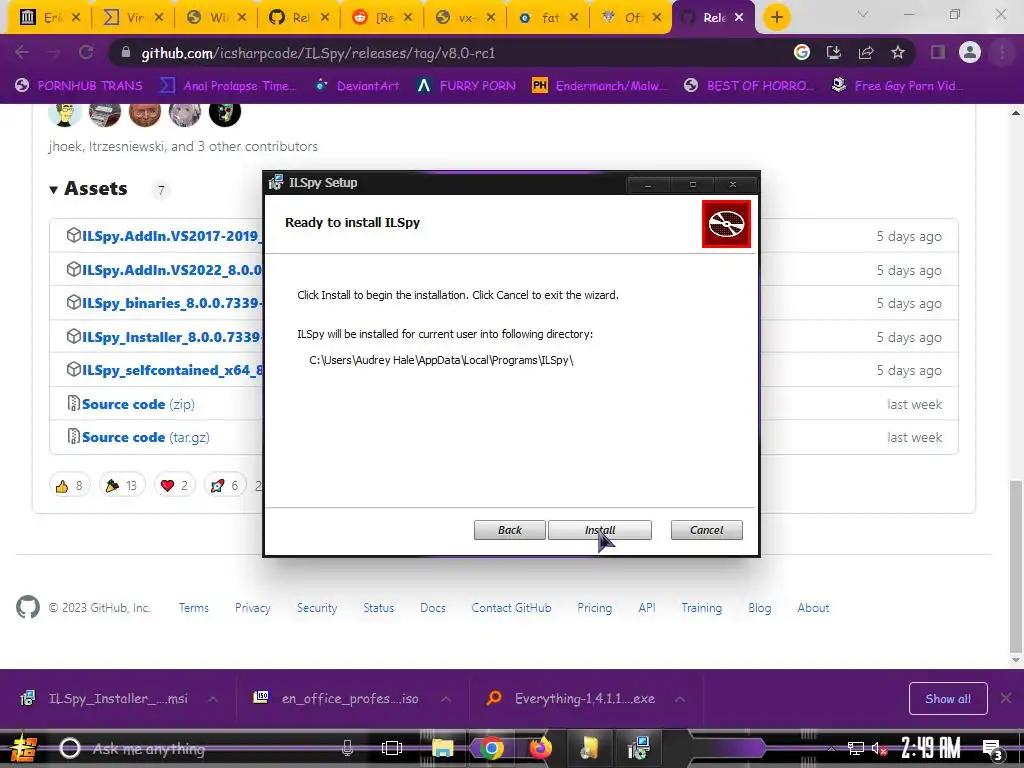The width and height of the screenshot is (1024, 768).
Task: Download ILSpy_selfcontained_x64 asset
Action: click(x=172, y=370)
